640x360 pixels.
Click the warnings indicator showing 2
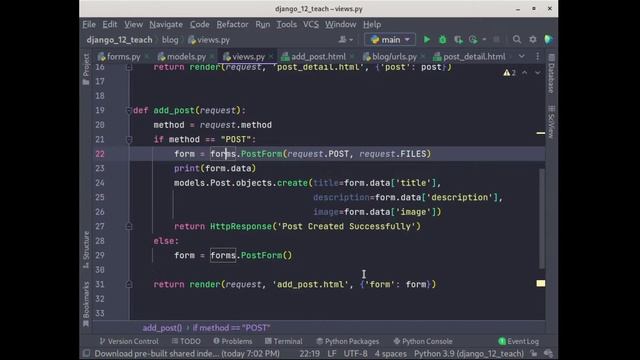(509, 73)
